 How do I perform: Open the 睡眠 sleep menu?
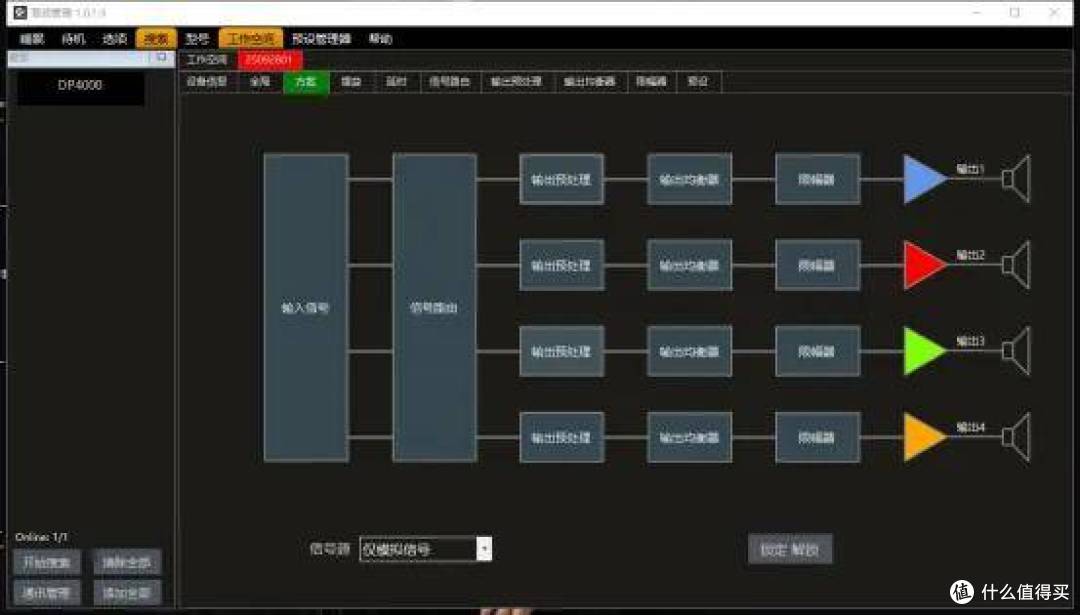click(x=32, y=39)
